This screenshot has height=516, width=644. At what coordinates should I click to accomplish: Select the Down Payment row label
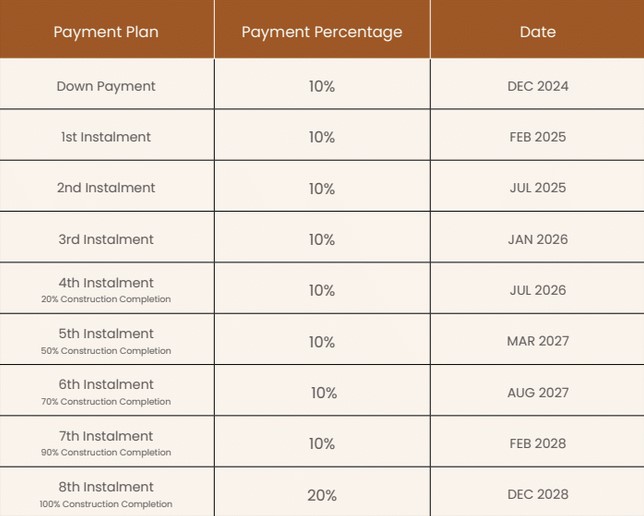pyautogui.click(x=106, y=86)
